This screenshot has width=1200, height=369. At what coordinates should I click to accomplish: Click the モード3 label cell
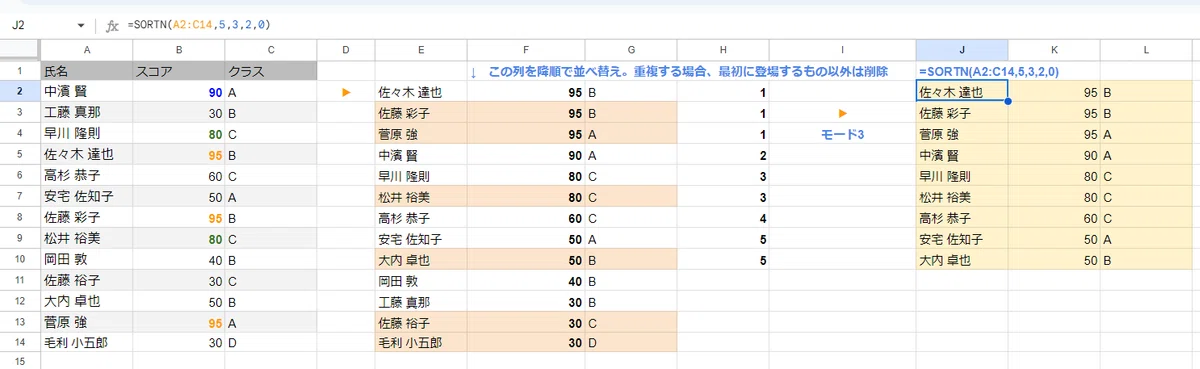coord(842,135)
